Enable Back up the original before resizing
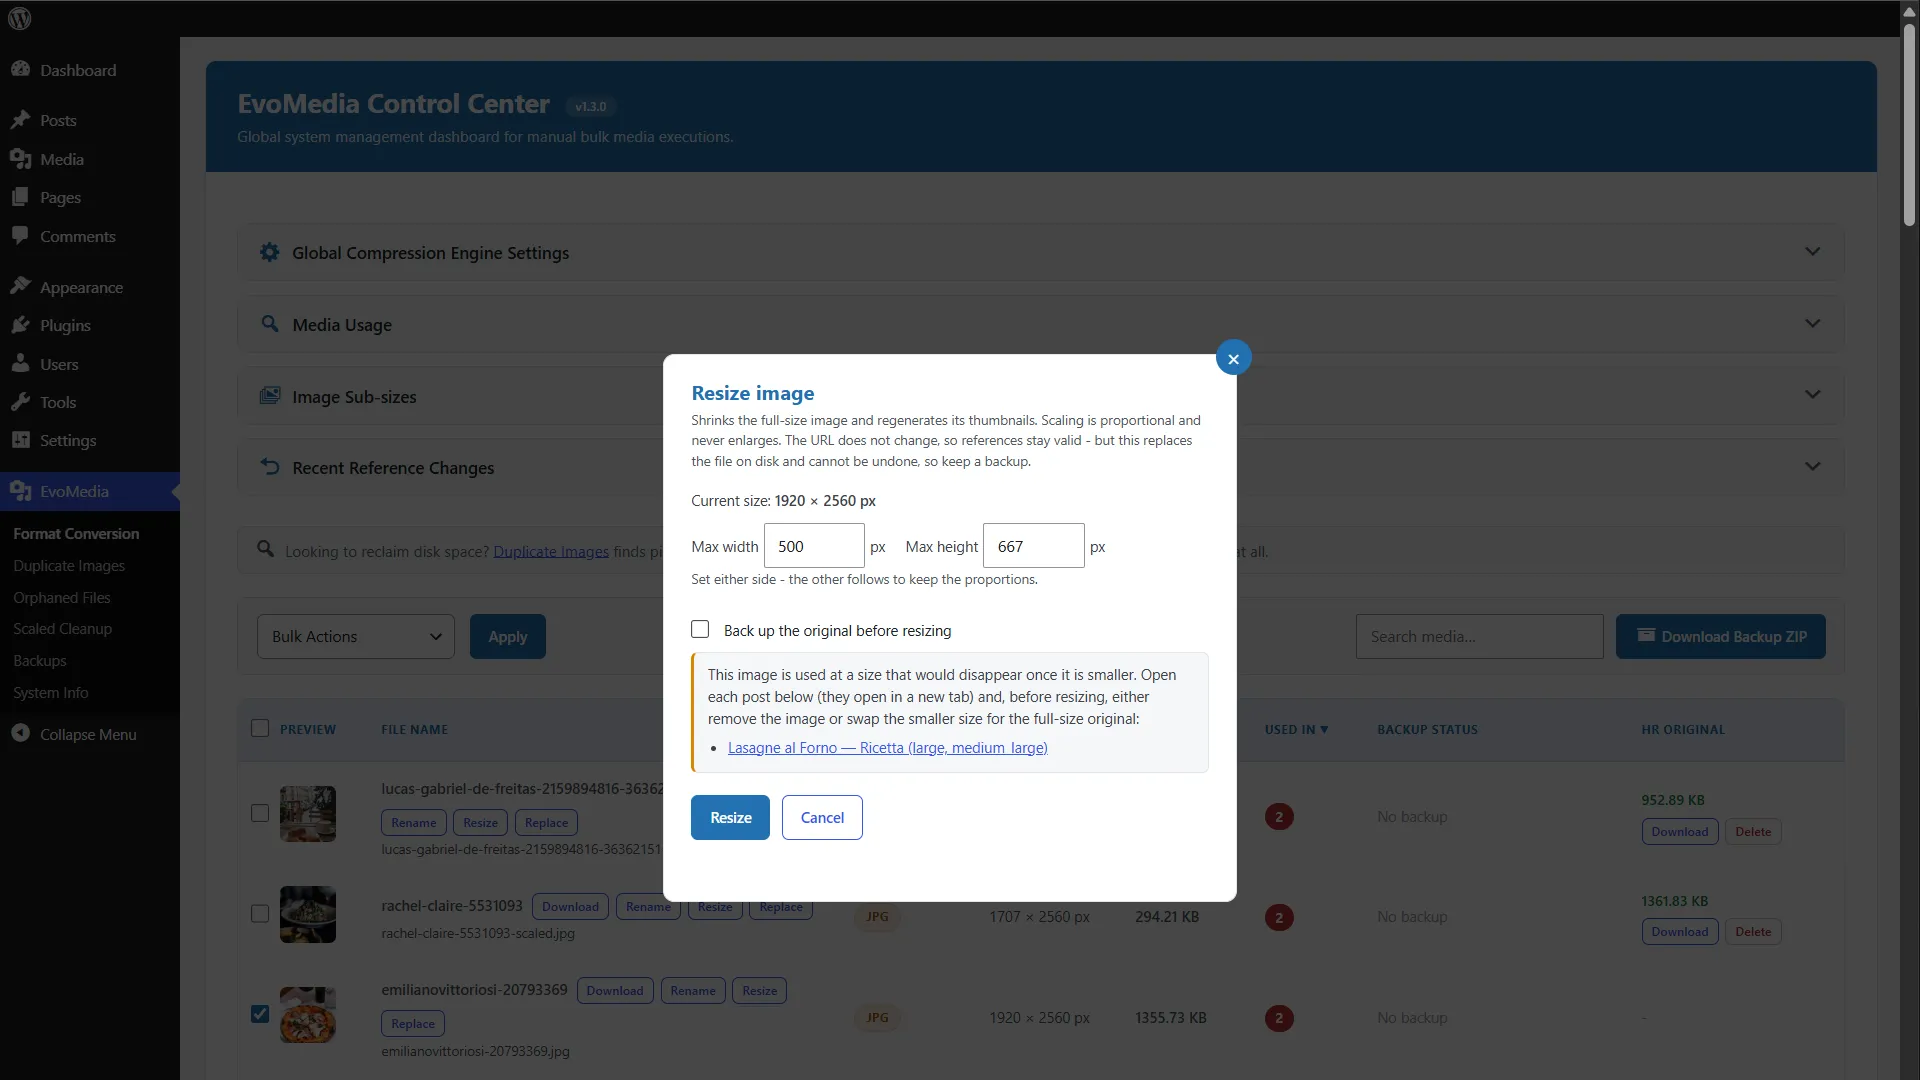 700,629
